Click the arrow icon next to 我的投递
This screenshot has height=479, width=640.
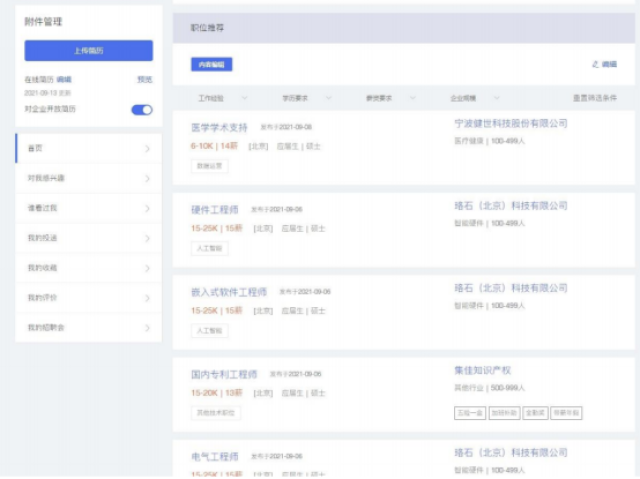coord(147,238)
